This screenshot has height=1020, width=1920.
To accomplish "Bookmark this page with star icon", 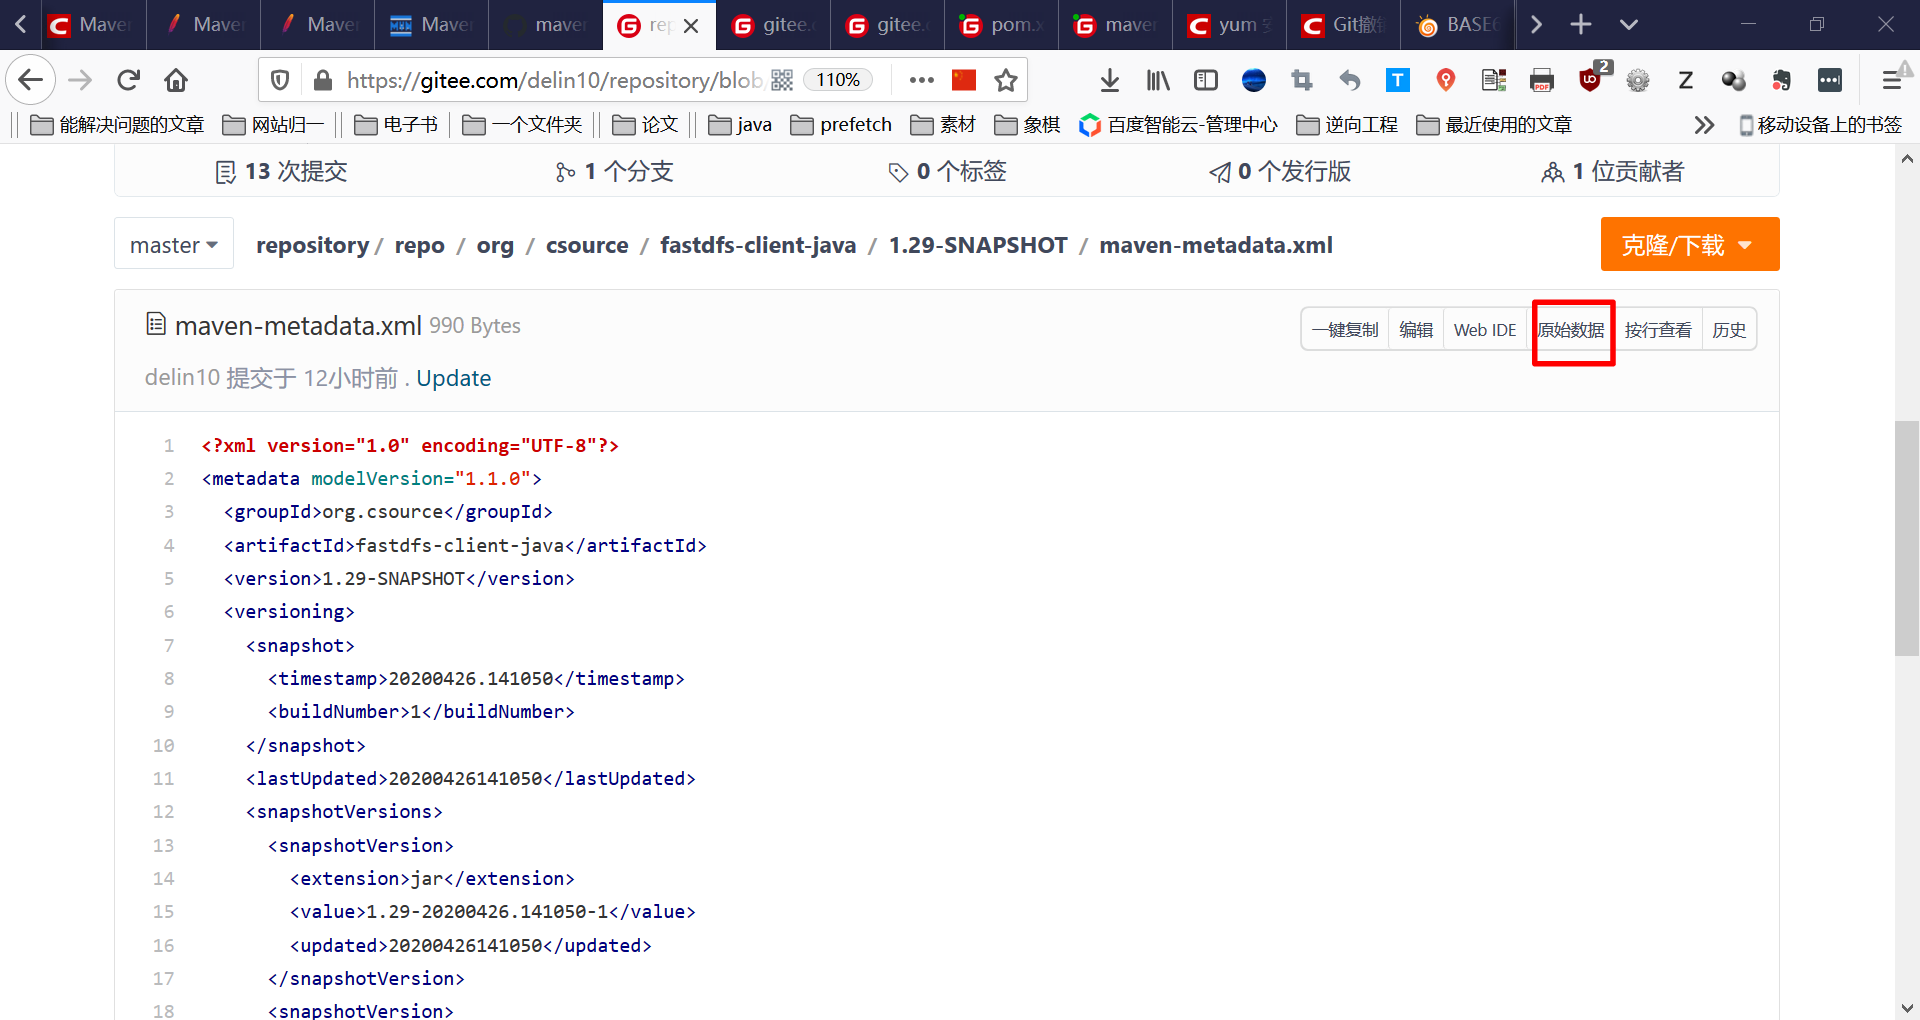I will tap(1006, 80).
